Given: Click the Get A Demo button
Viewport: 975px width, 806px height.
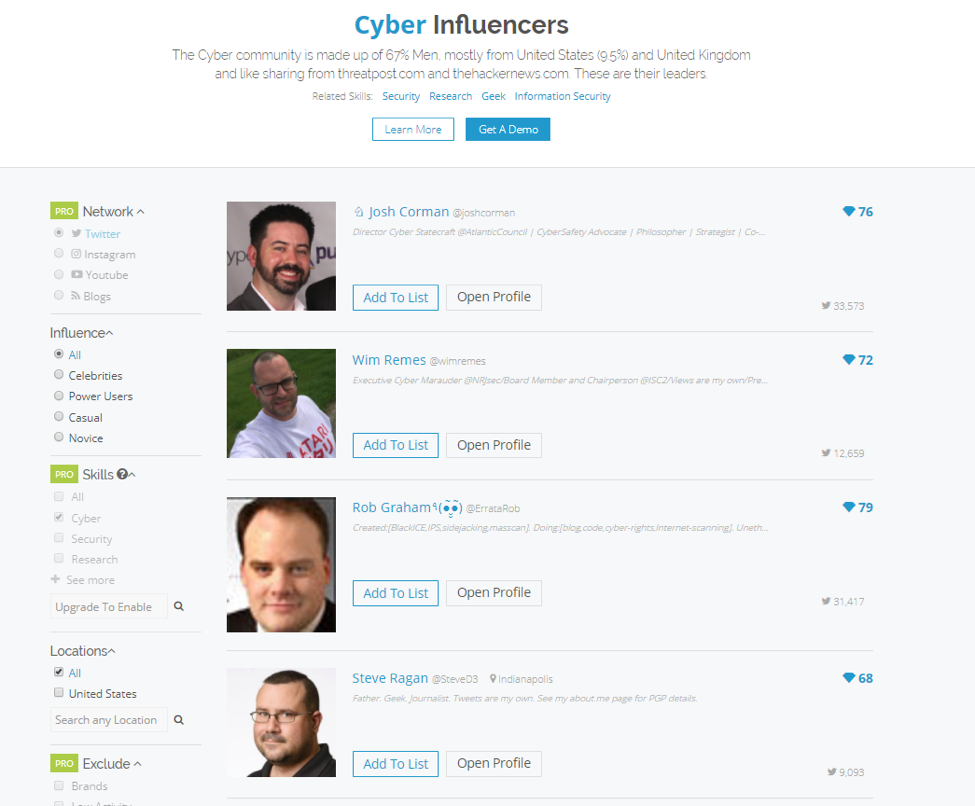Looking at the screenshot, I should coord(508,129).
